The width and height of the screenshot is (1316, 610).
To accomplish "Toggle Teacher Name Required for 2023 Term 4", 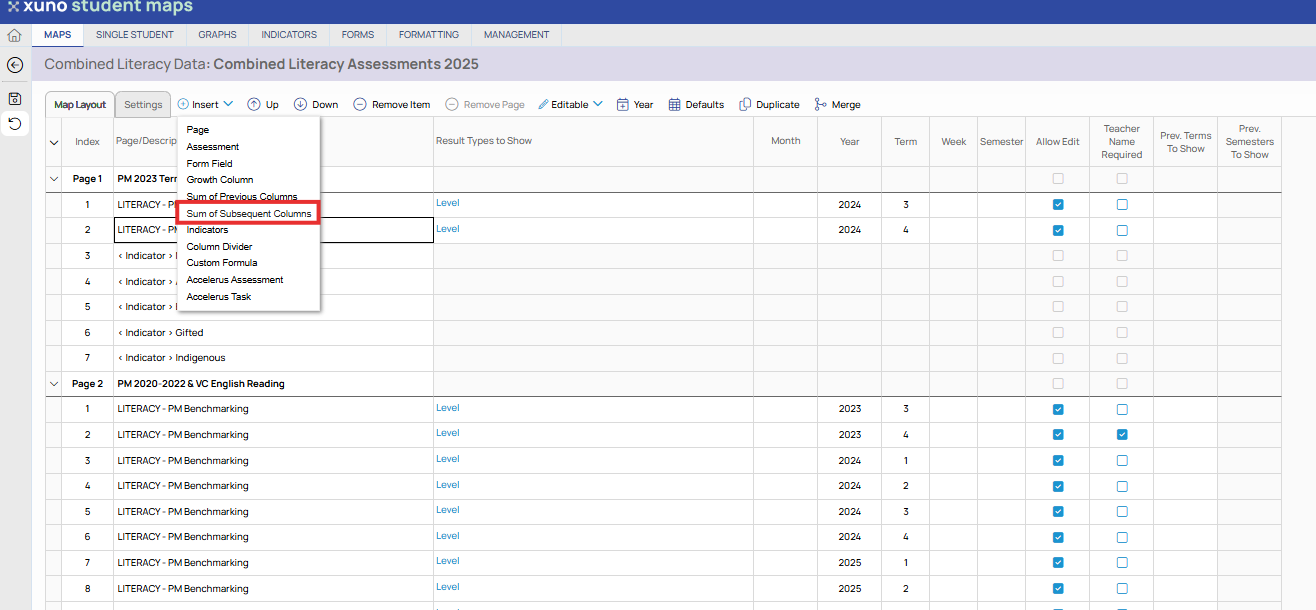I will coord(1122,434).
